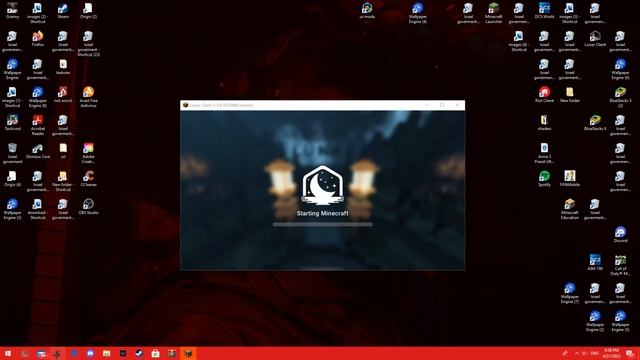Maximize the Lunar Client window
Image resolution: width=640 pixels, height=360 pixels.
pyautogui.click(x=442, y=105)
